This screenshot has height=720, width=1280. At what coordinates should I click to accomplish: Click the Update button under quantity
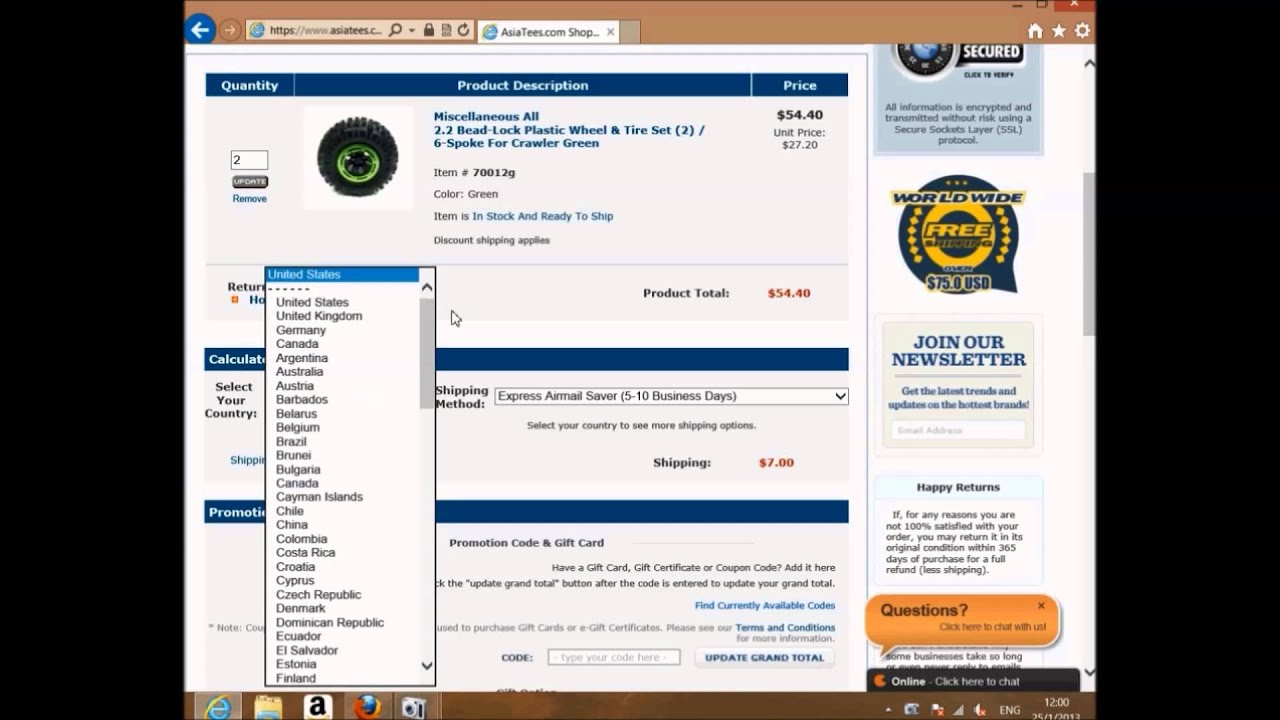tap(250, 181)
